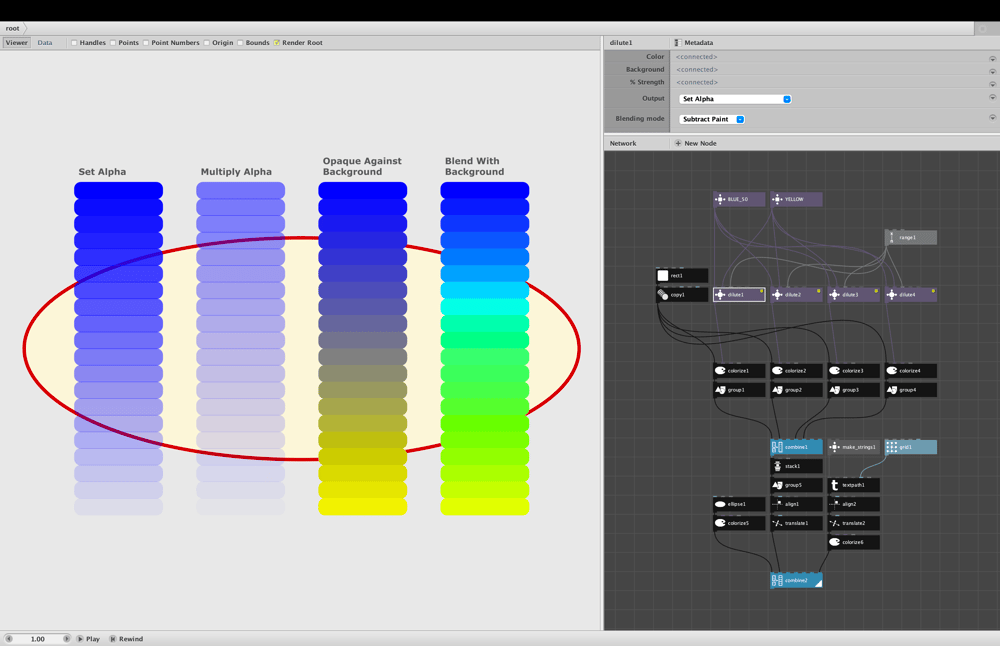The image size is (1000, 646).
Task: Click the Play button
Action: pos(89,638)
